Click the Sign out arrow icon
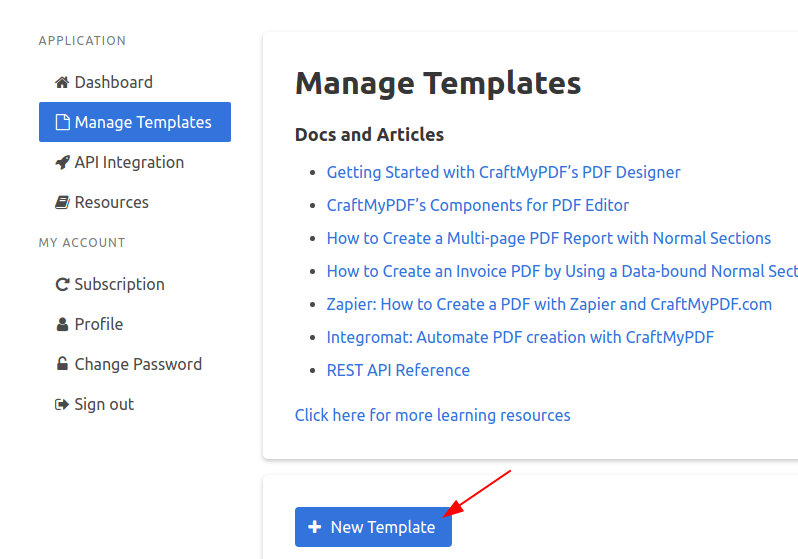 [x=62, y=404]
